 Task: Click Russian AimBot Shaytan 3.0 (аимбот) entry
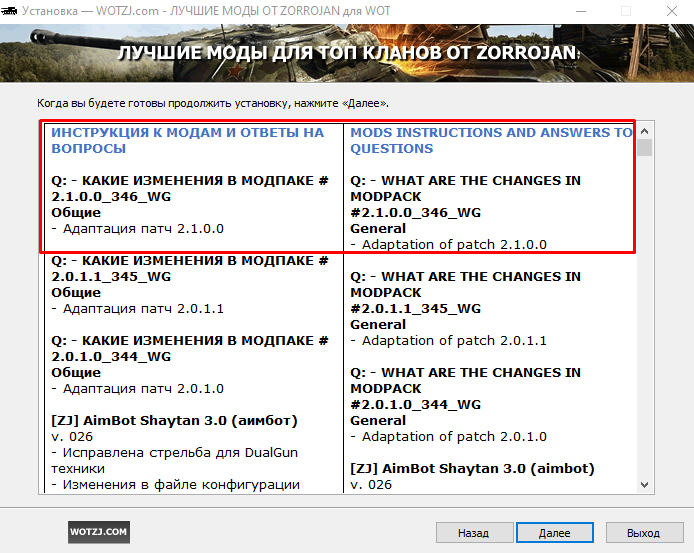175,420
